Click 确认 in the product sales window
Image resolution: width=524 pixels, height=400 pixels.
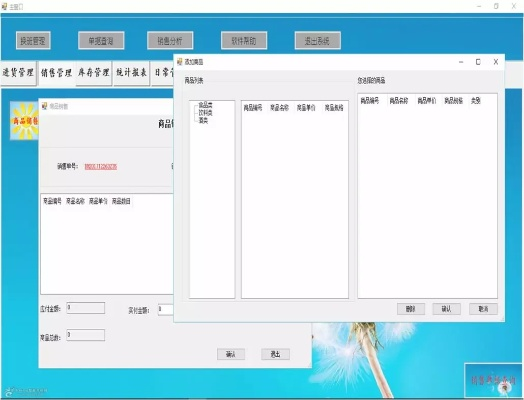pyautogui.click(x=231, y=354)
